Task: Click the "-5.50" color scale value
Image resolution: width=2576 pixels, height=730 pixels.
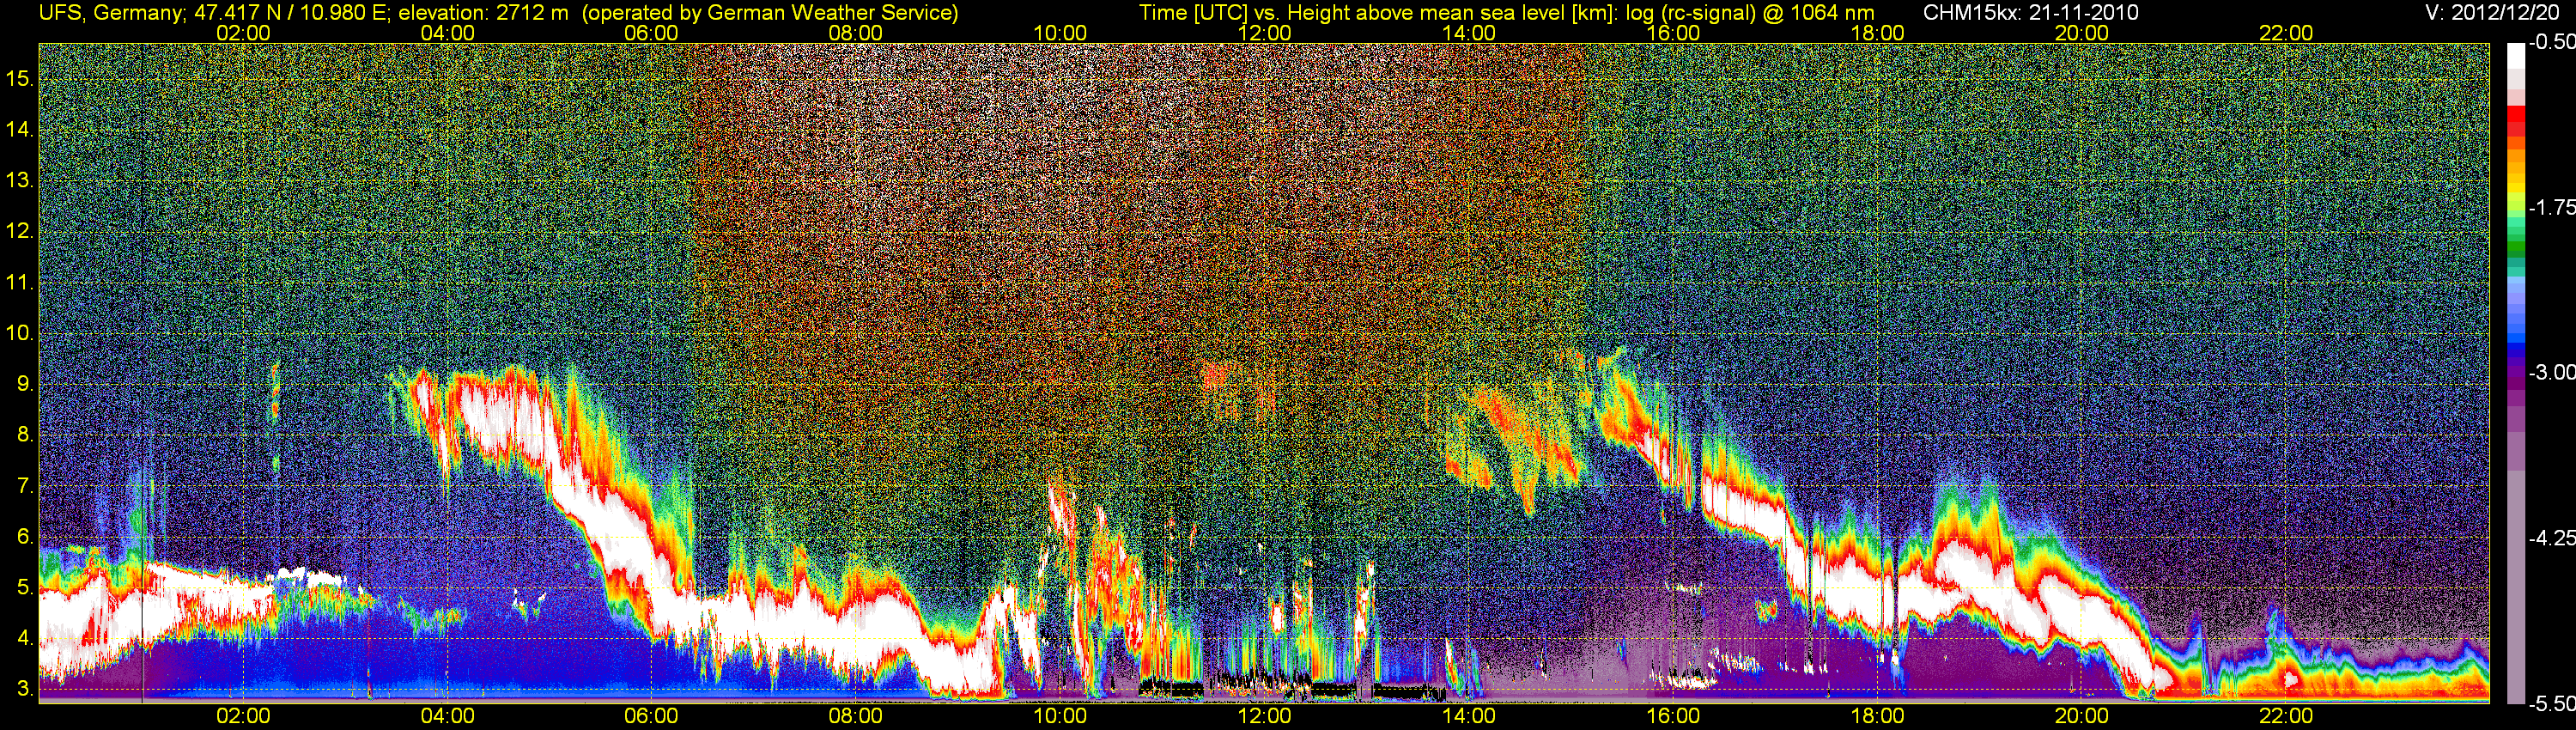Action: (2551, 704)
